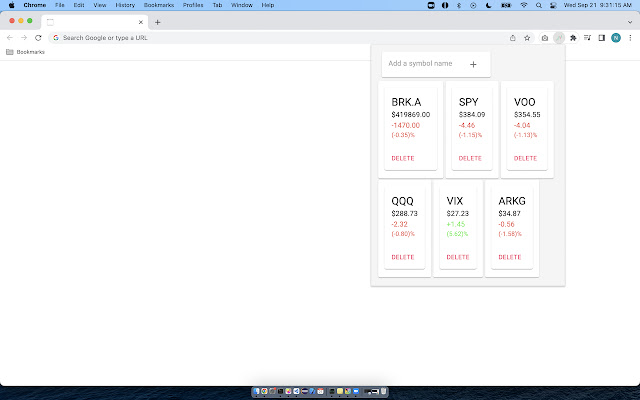Open the Tab menu
This screenshot has height=400, width=640.
pyautogui.click(x=217, y=5)
